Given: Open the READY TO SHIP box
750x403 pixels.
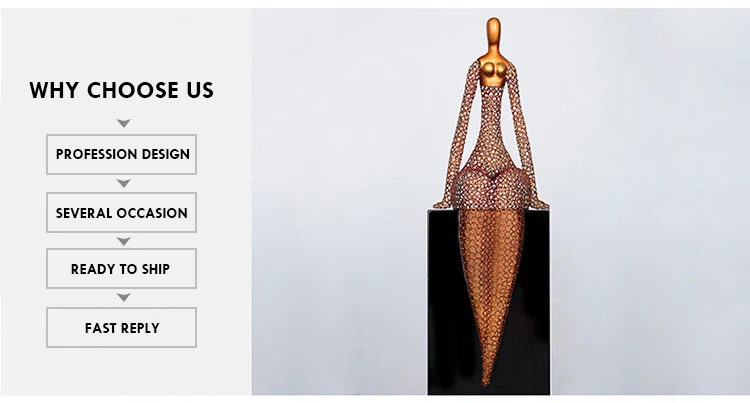Looking at the screenshot, I should [x=121, y=269].
